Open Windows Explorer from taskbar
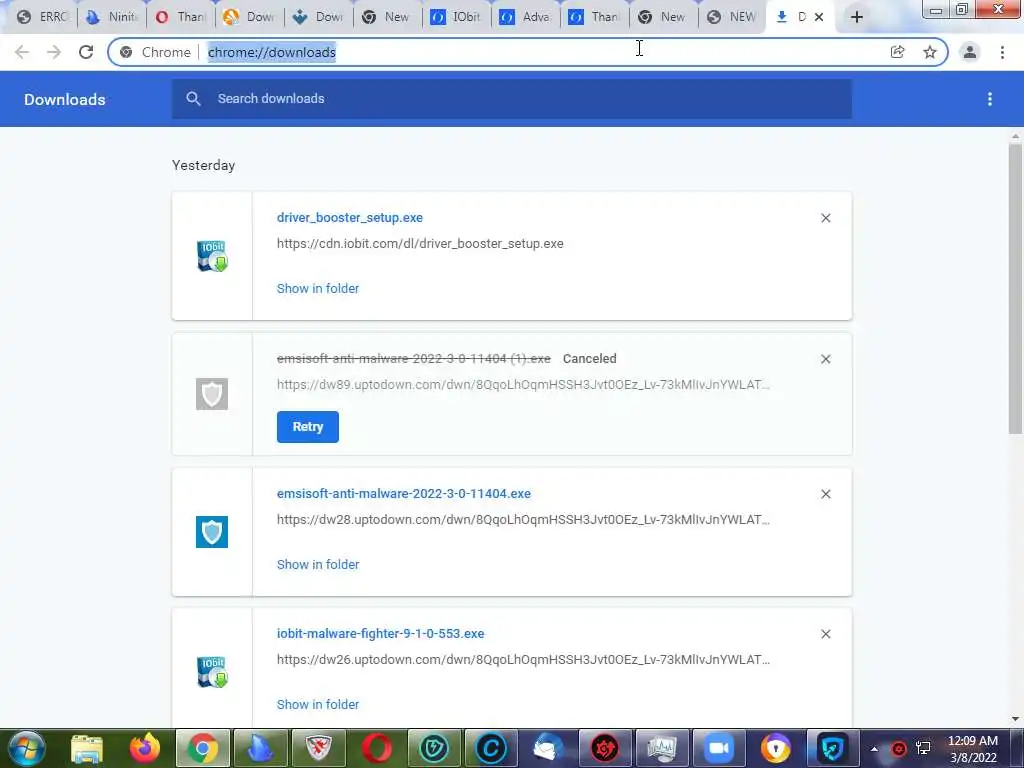The image size is (1024, 768). pyautogui.click(x=87, y=748)
